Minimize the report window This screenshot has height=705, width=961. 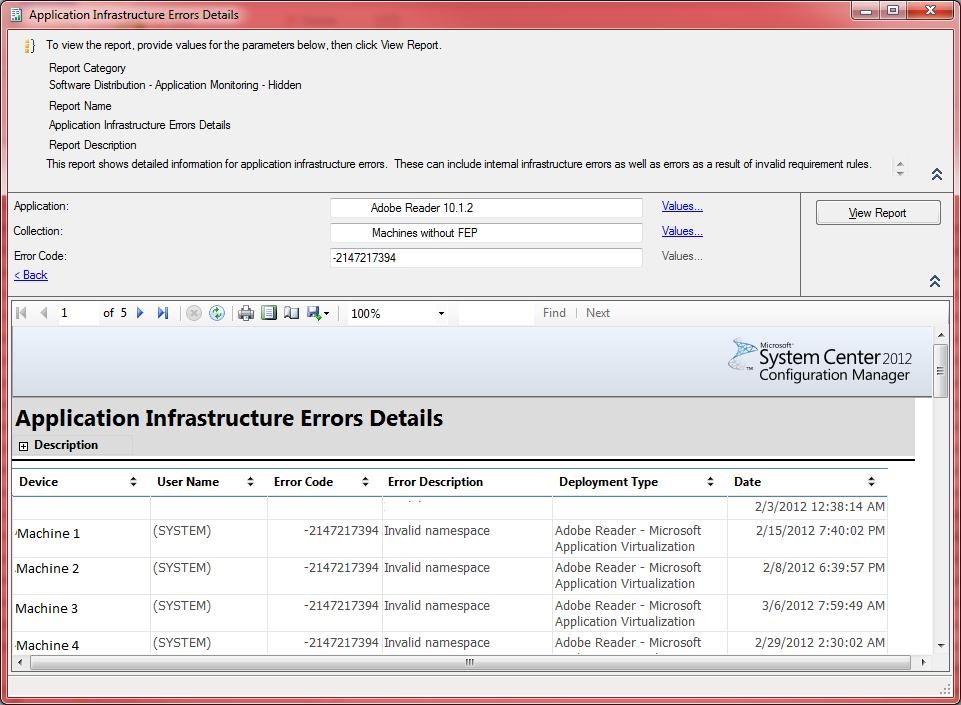(866, 10)
